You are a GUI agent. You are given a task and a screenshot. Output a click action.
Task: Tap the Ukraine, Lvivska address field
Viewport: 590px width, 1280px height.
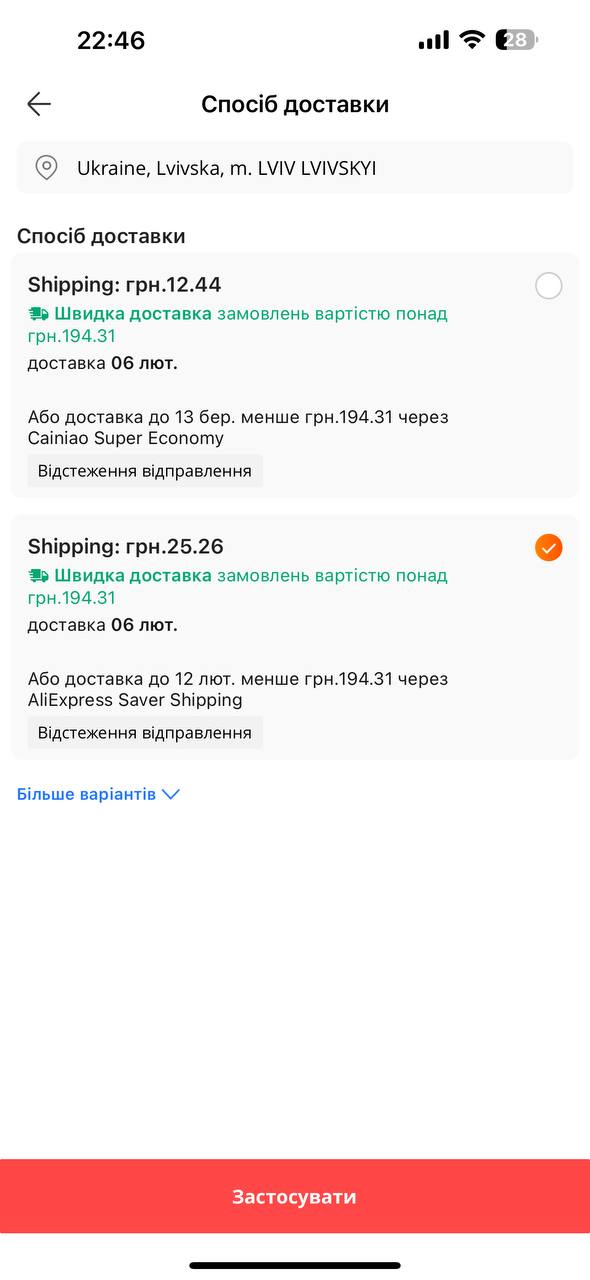click(295, 168)
